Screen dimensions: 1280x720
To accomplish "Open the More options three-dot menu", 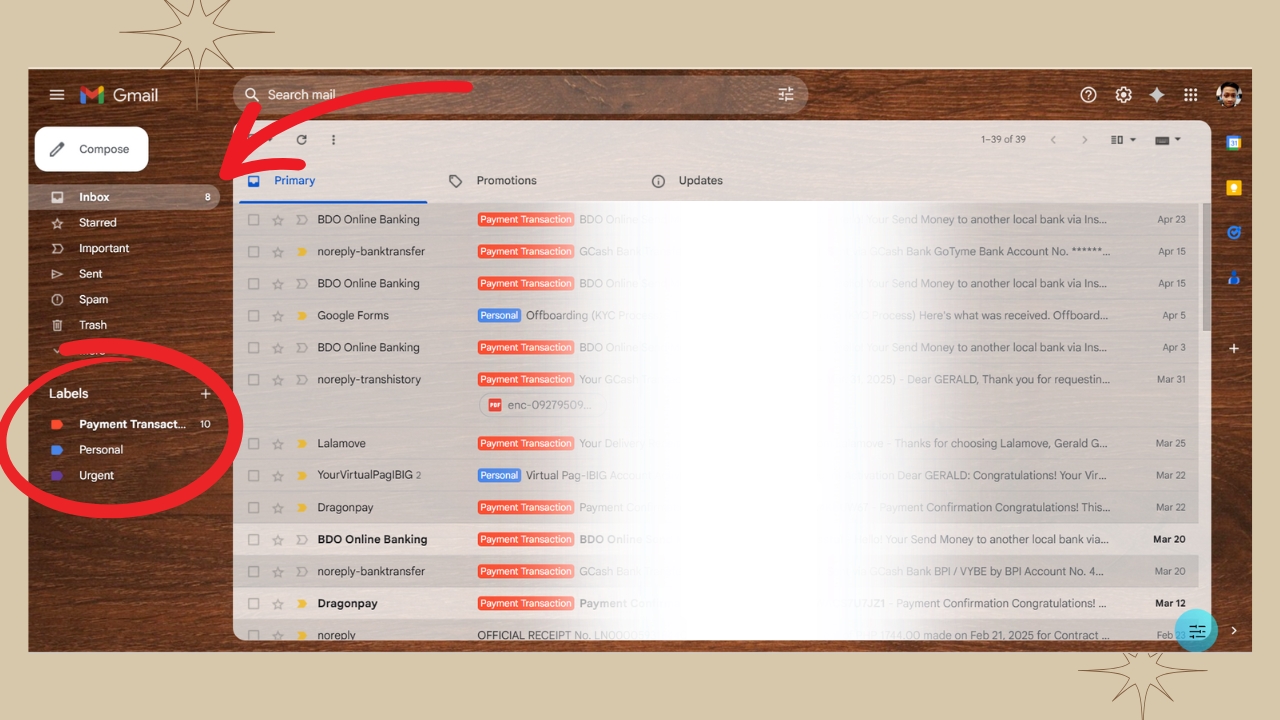I will point(334,140).
